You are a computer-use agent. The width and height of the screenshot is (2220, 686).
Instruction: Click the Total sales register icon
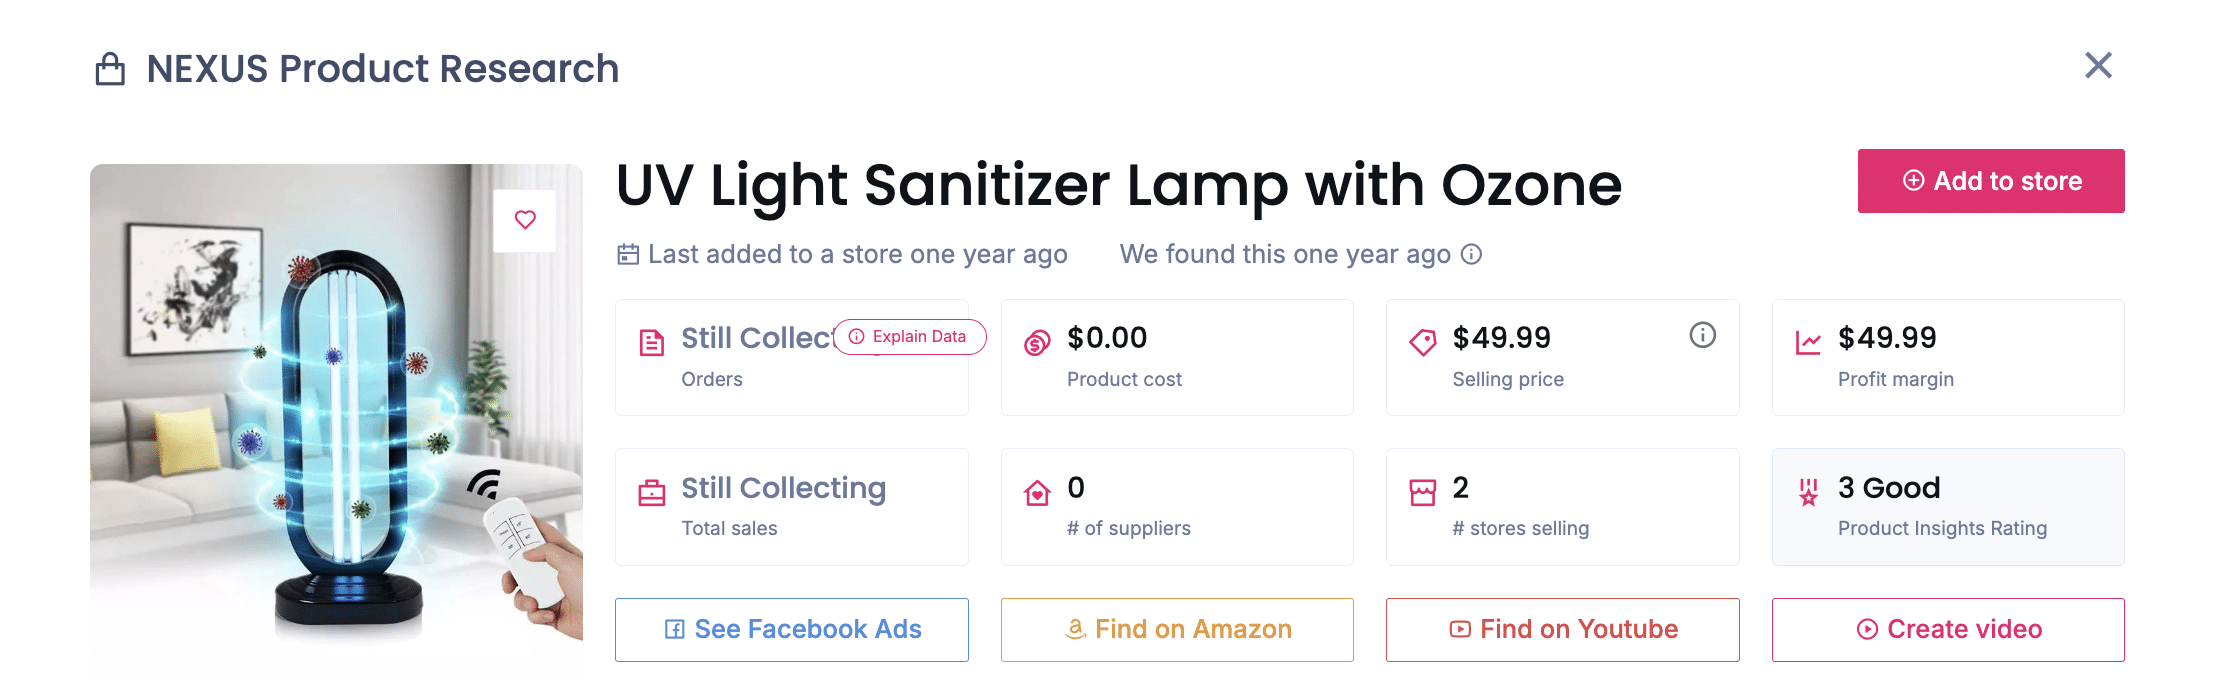(652, 493)
